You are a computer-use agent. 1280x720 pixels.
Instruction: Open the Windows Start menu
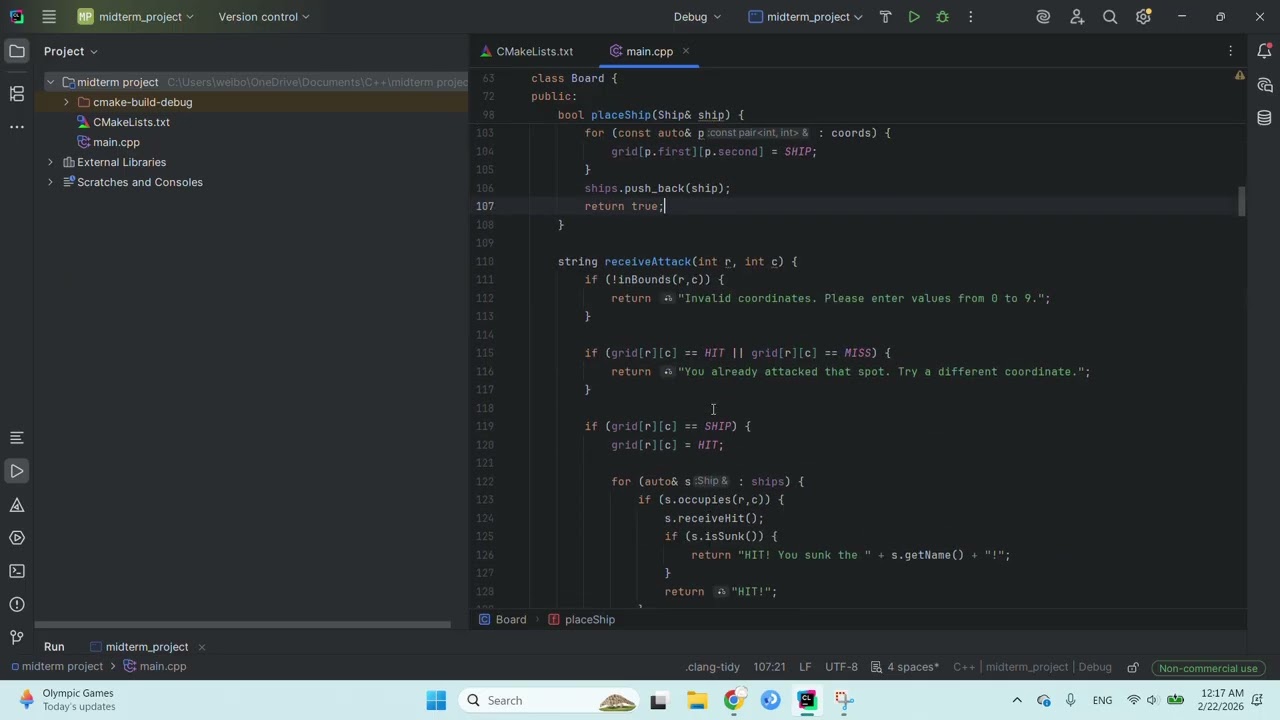click(x=436, y=701)
